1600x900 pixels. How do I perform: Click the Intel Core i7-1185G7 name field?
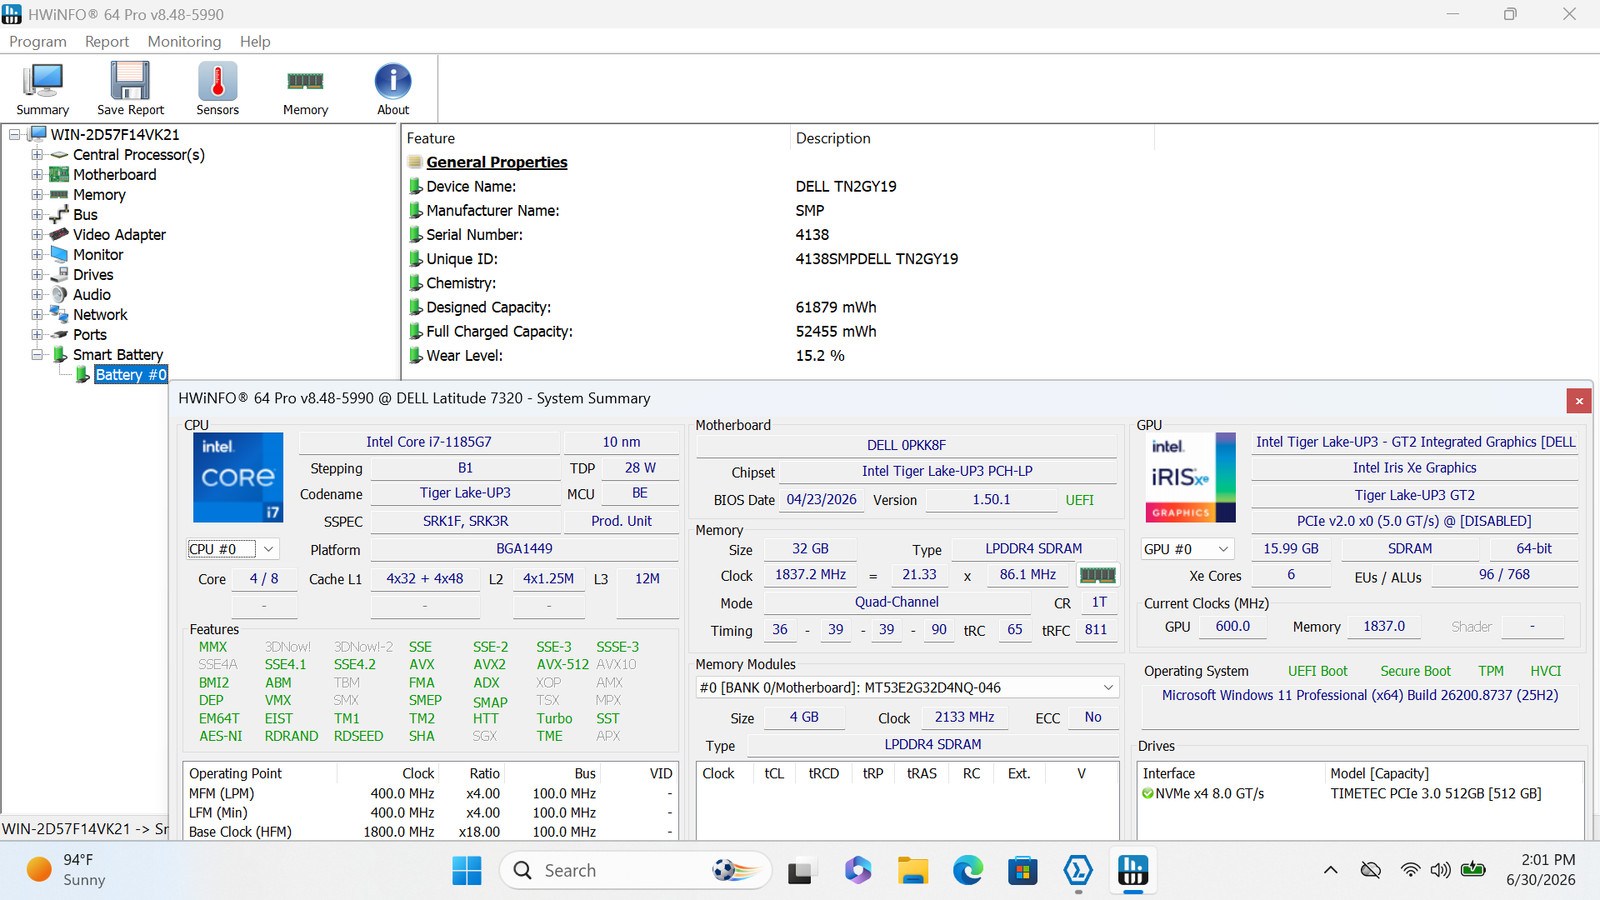[x=429, y=442]
